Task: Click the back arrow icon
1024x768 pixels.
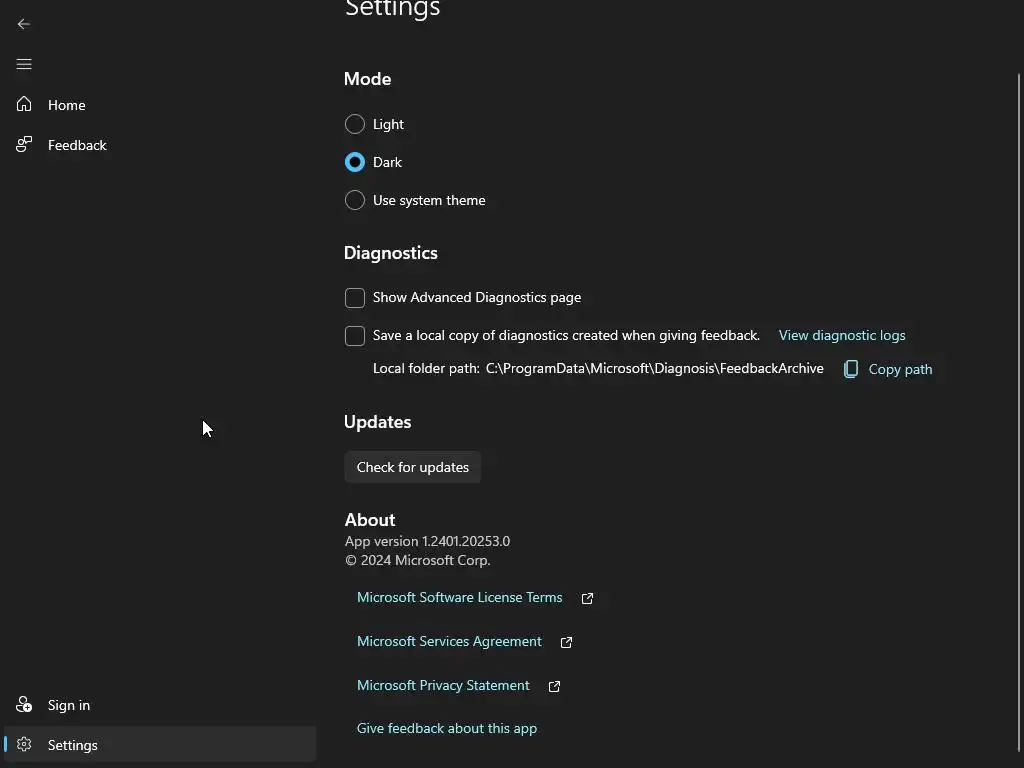Action: click(x=24, y=24)
